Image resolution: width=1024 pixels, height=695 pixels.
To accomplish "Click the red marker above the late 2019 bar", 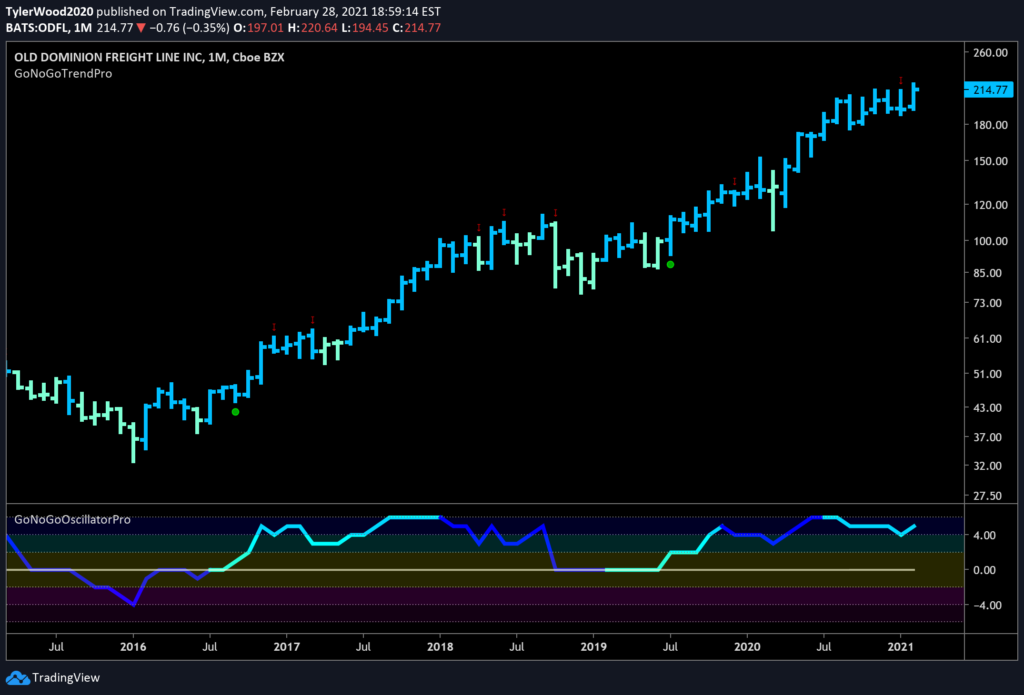I will (x=735, y=181).
